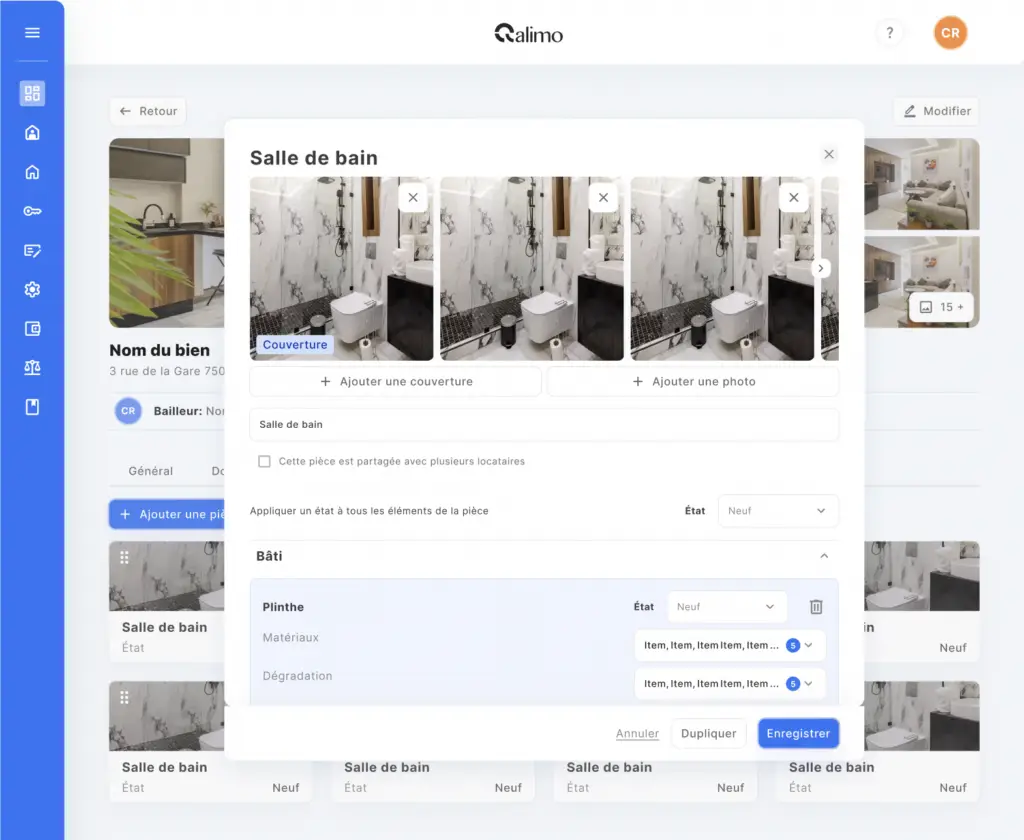Click the Nom du bien title

(x=159, y=350)
